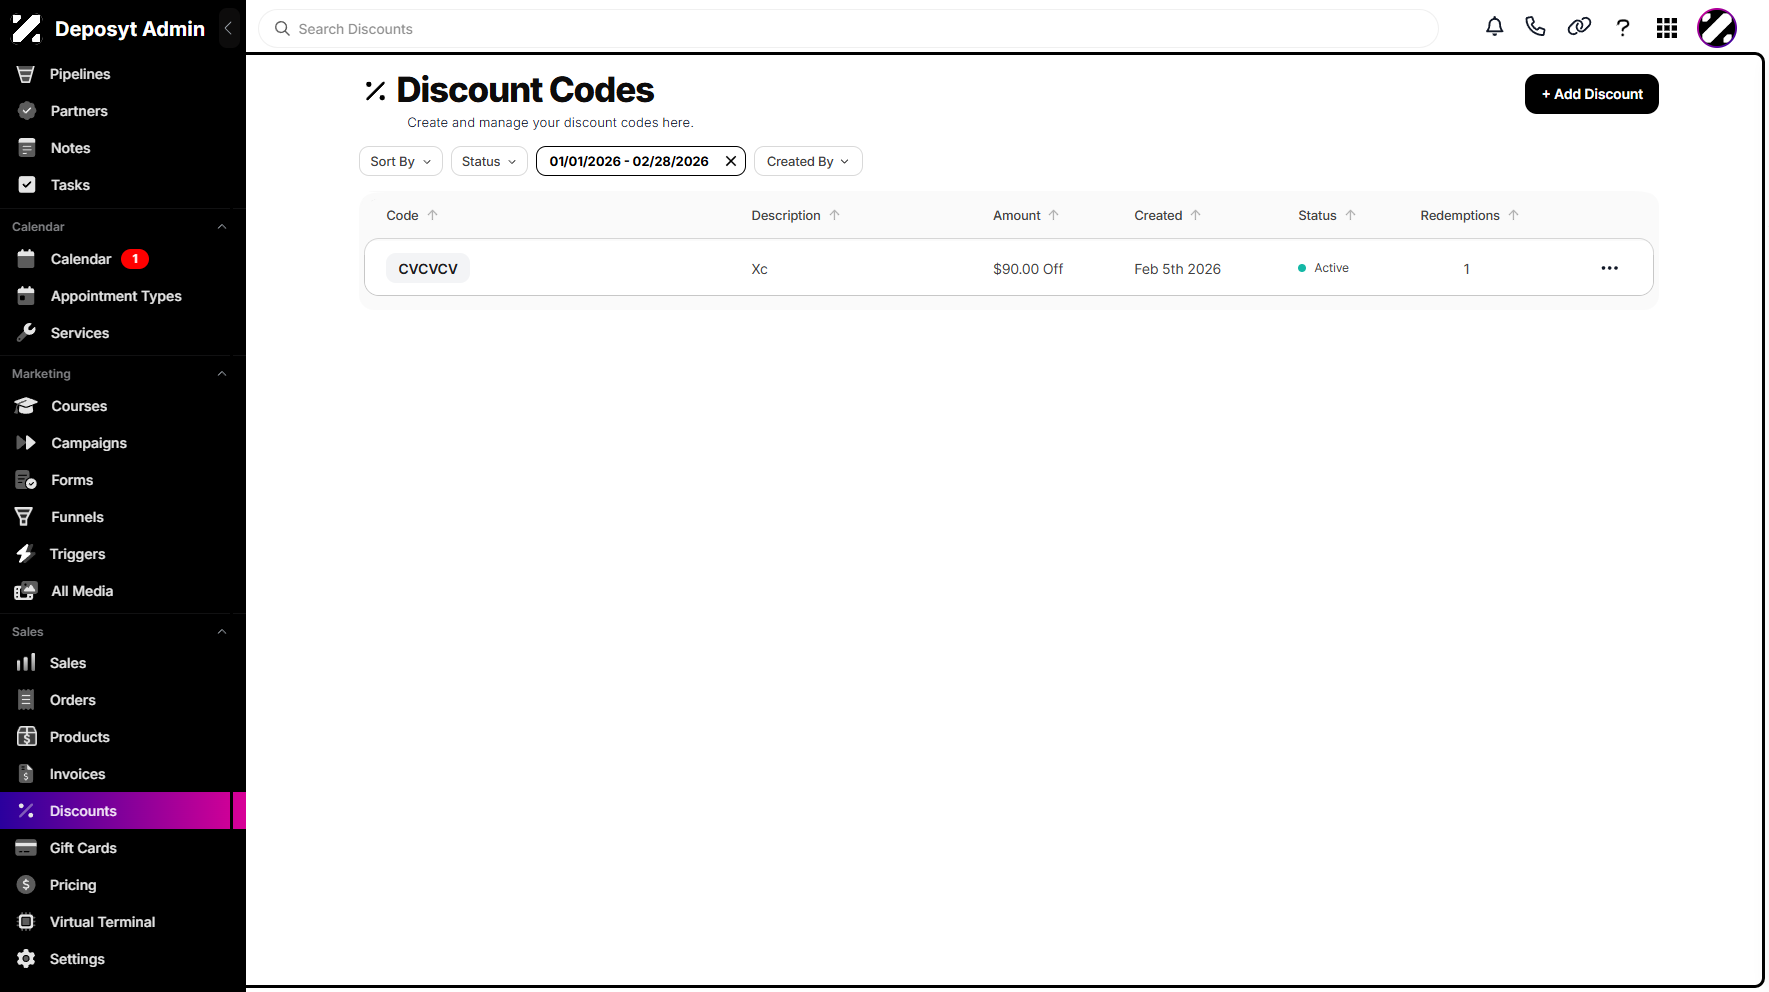Click the link chain icon in the header
1769x992 pixels.
[1579, 28]
